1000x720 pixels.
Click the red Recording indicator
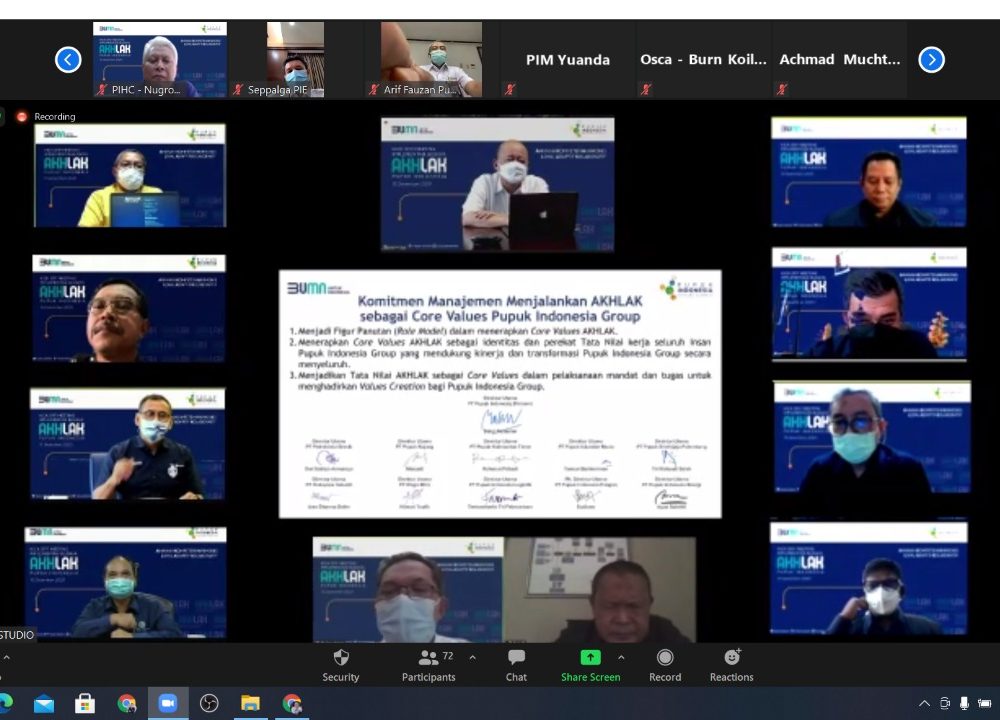click(x=22, y=117)
